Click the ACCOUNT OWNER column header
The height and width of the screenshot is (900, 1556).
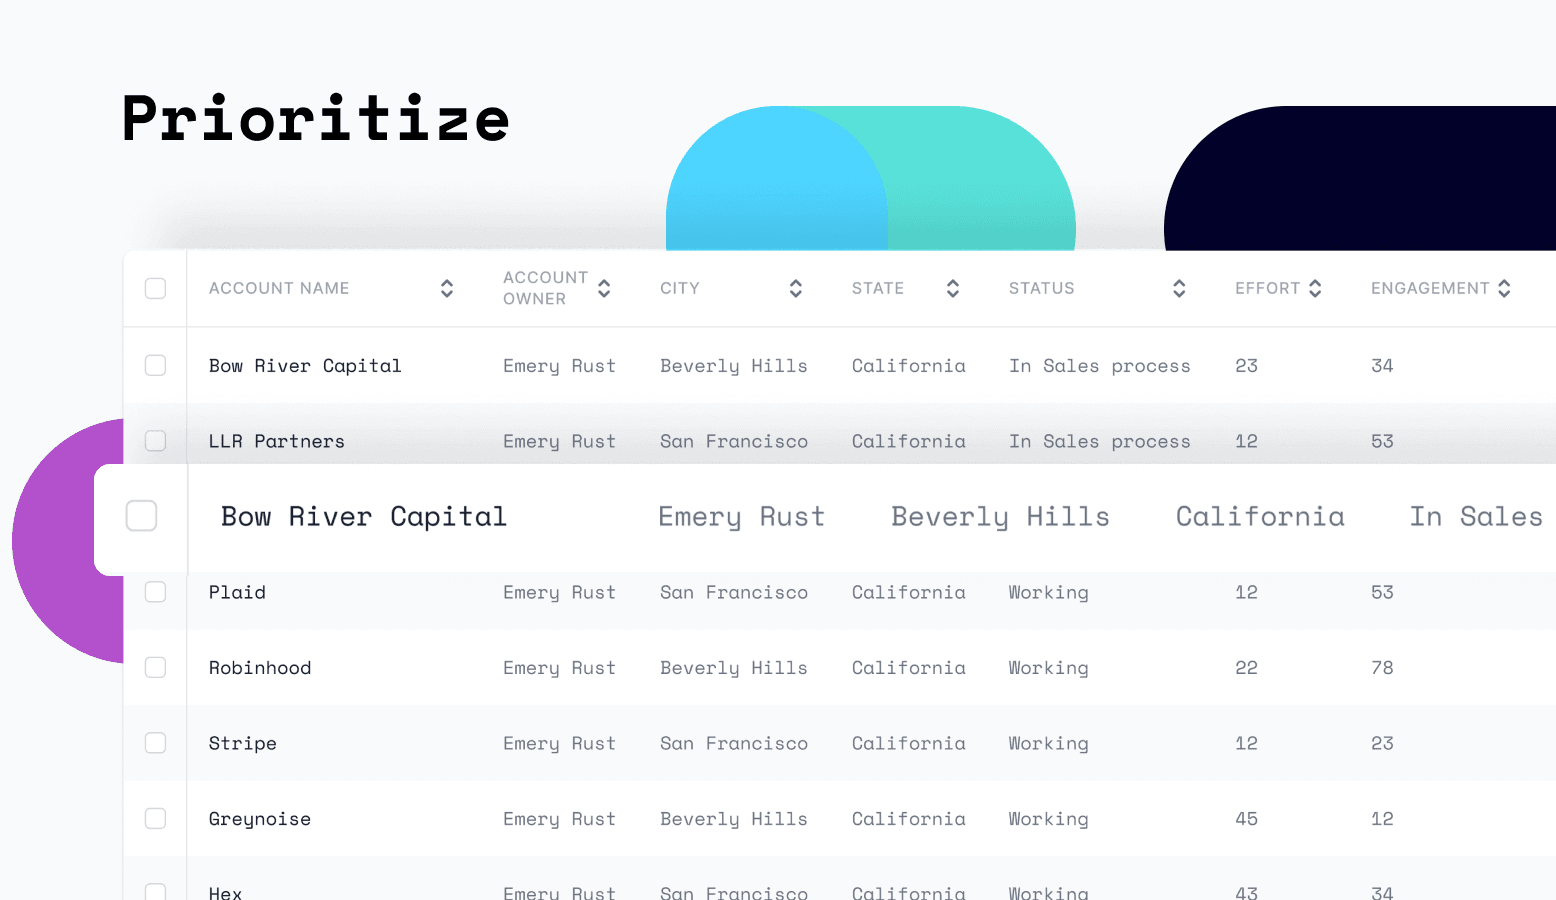545,288
